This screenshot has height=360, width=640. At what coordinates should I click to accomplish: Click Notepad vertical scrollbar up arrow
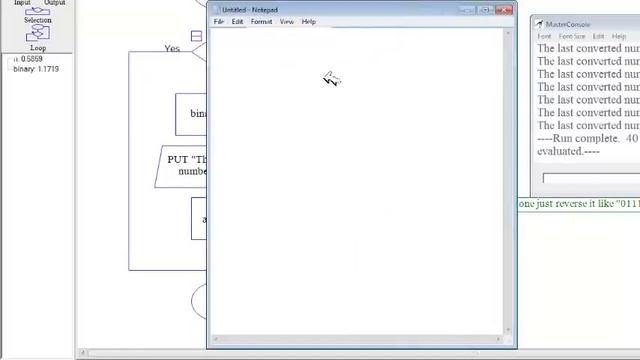[508, 33]
